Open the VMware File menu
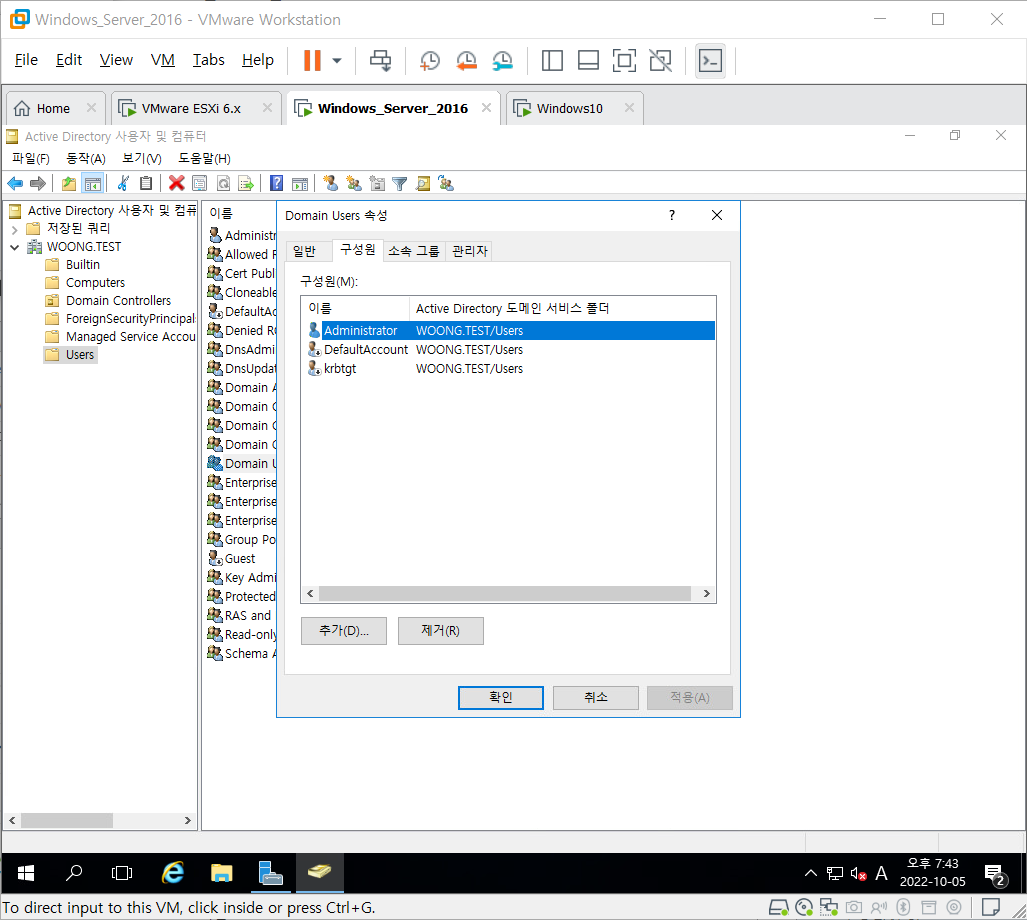1027x920 pixels. 26,60
